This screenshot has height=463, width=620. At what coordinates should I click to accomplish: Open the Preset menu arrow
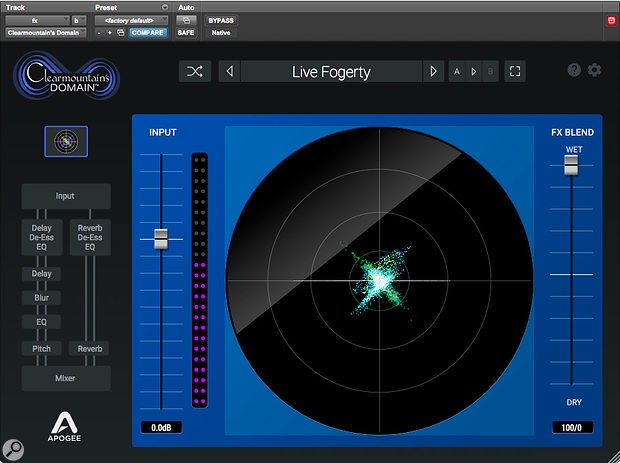(x=165, y=8)
